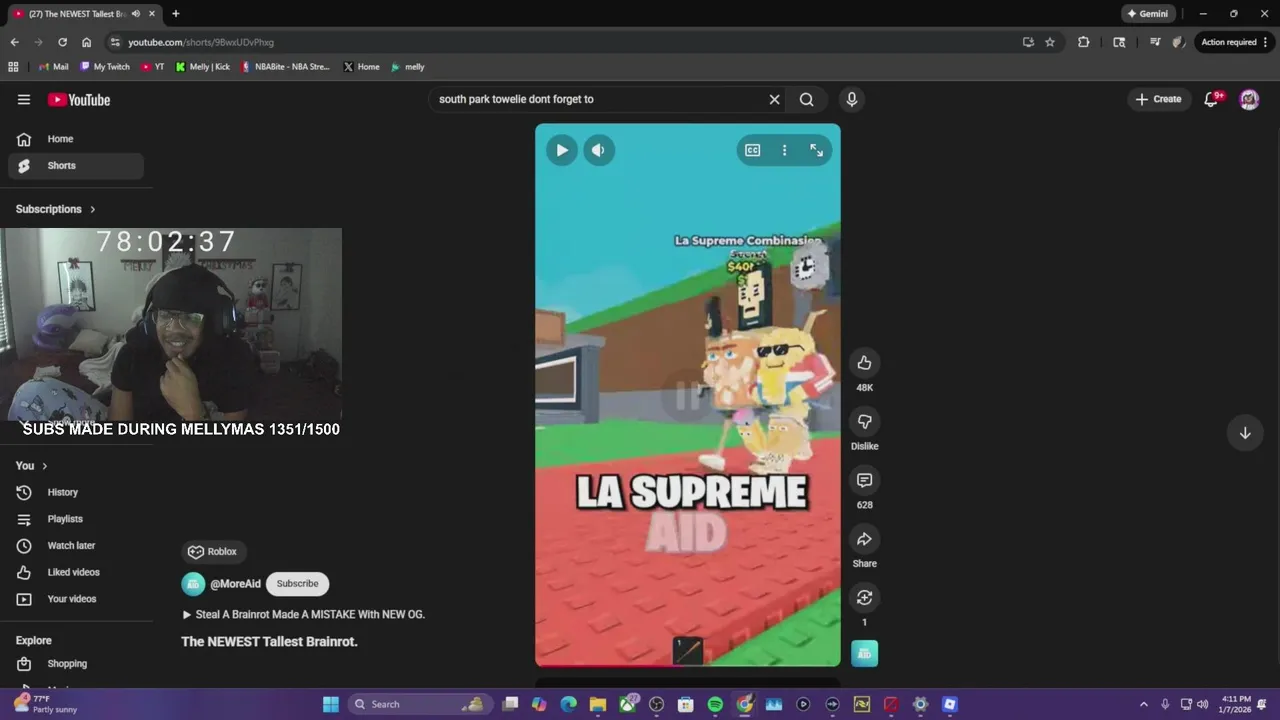Open Playlists in the sidebar
This screenshot has height=720, width=1280.
(x=75, y=519)
